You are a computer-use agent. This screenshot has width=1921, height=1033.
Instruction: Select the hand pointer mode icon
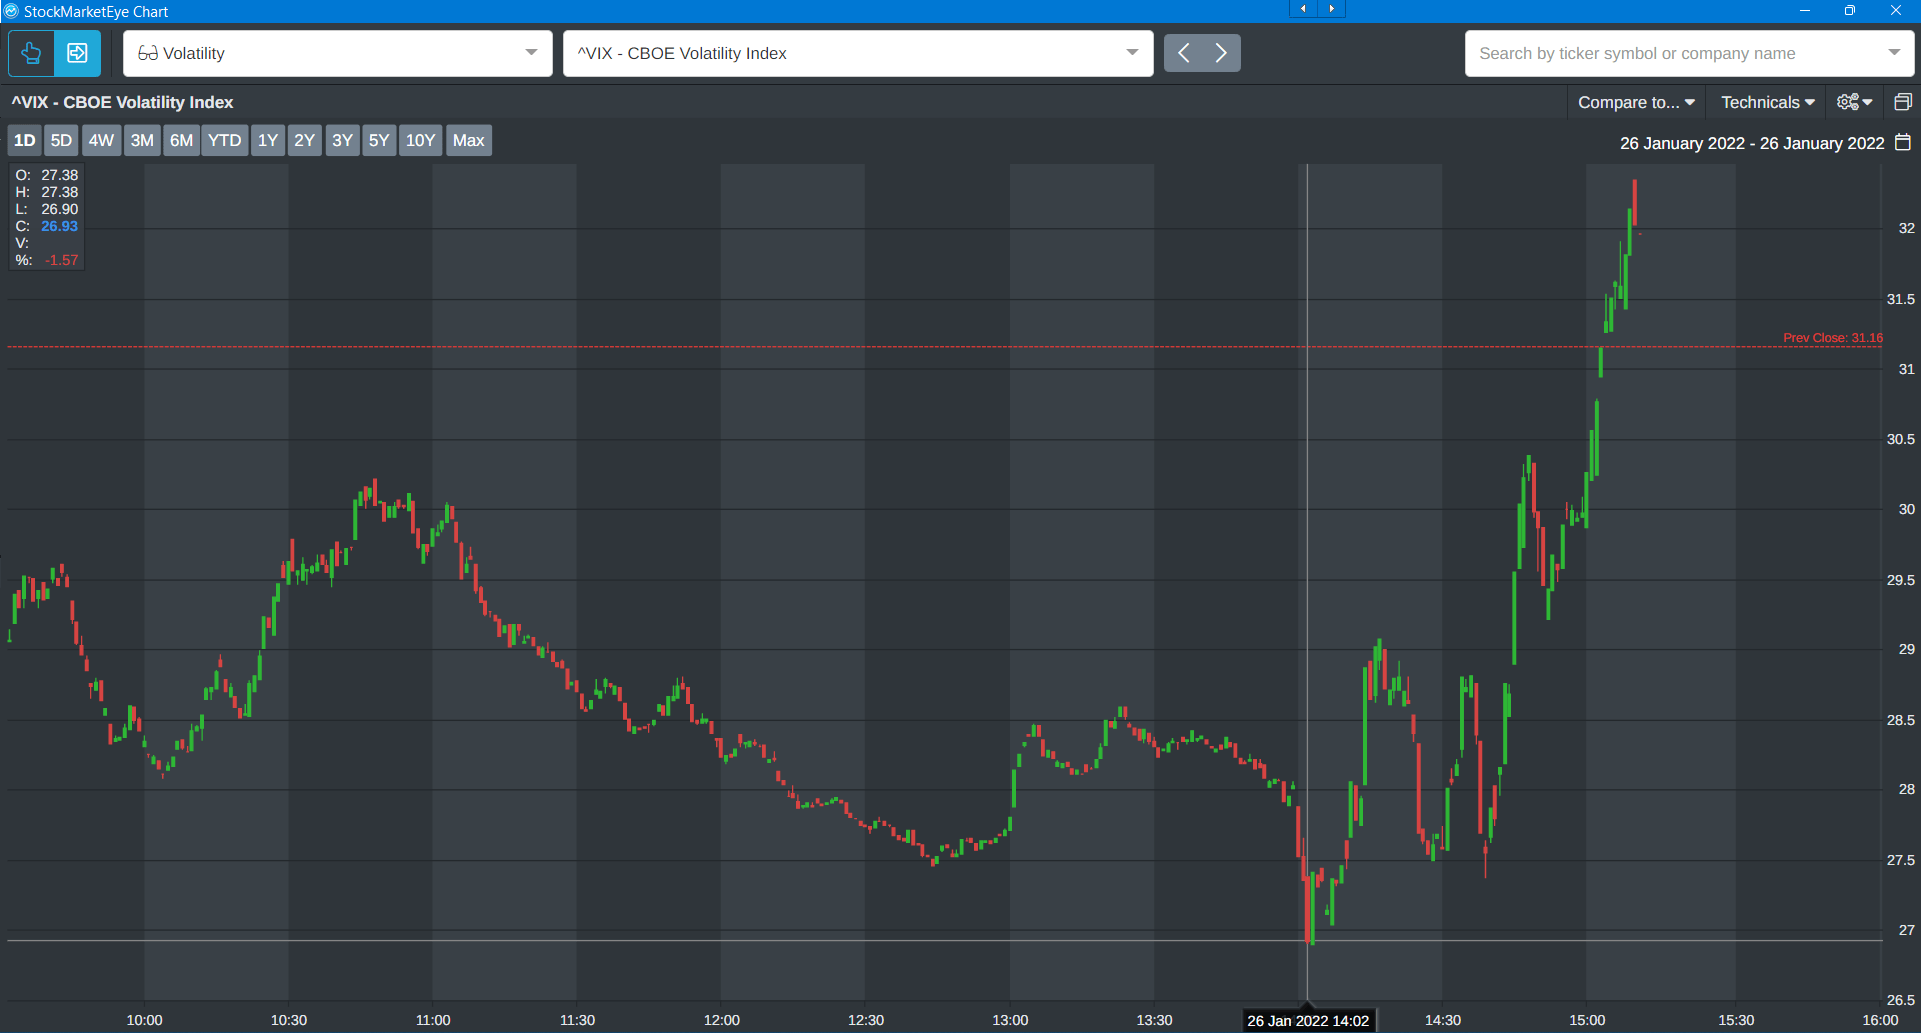[32, 53]
